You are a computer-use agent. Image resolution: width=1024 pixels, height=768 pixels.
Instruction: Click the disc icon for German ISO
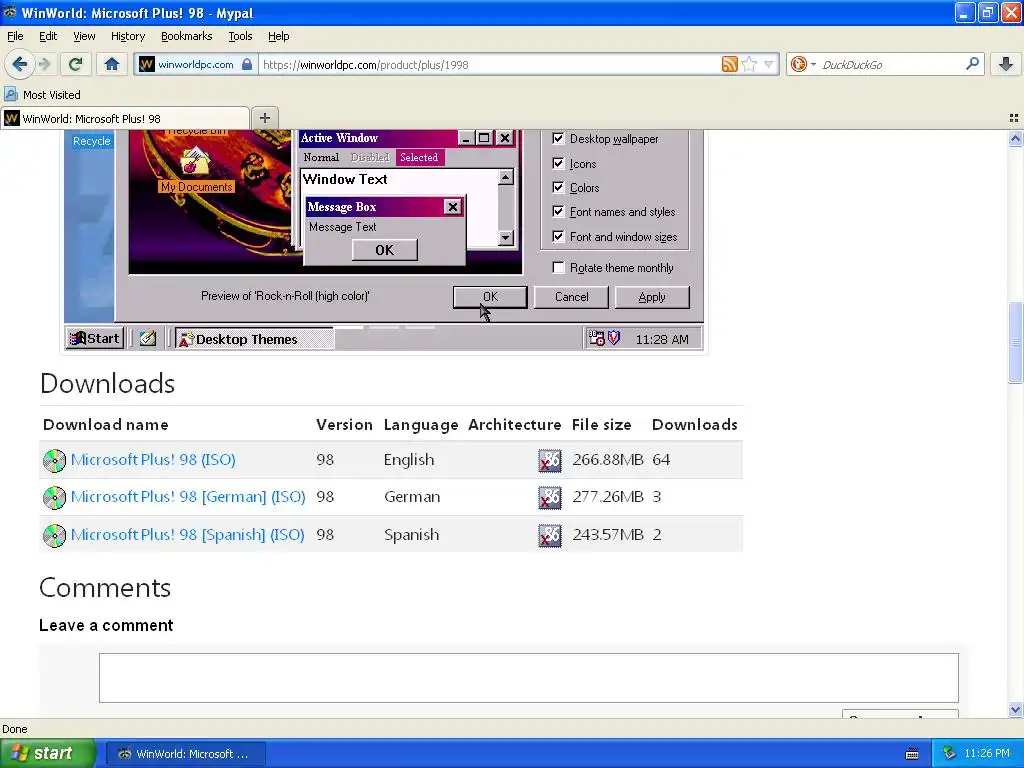tap(54, 498)
